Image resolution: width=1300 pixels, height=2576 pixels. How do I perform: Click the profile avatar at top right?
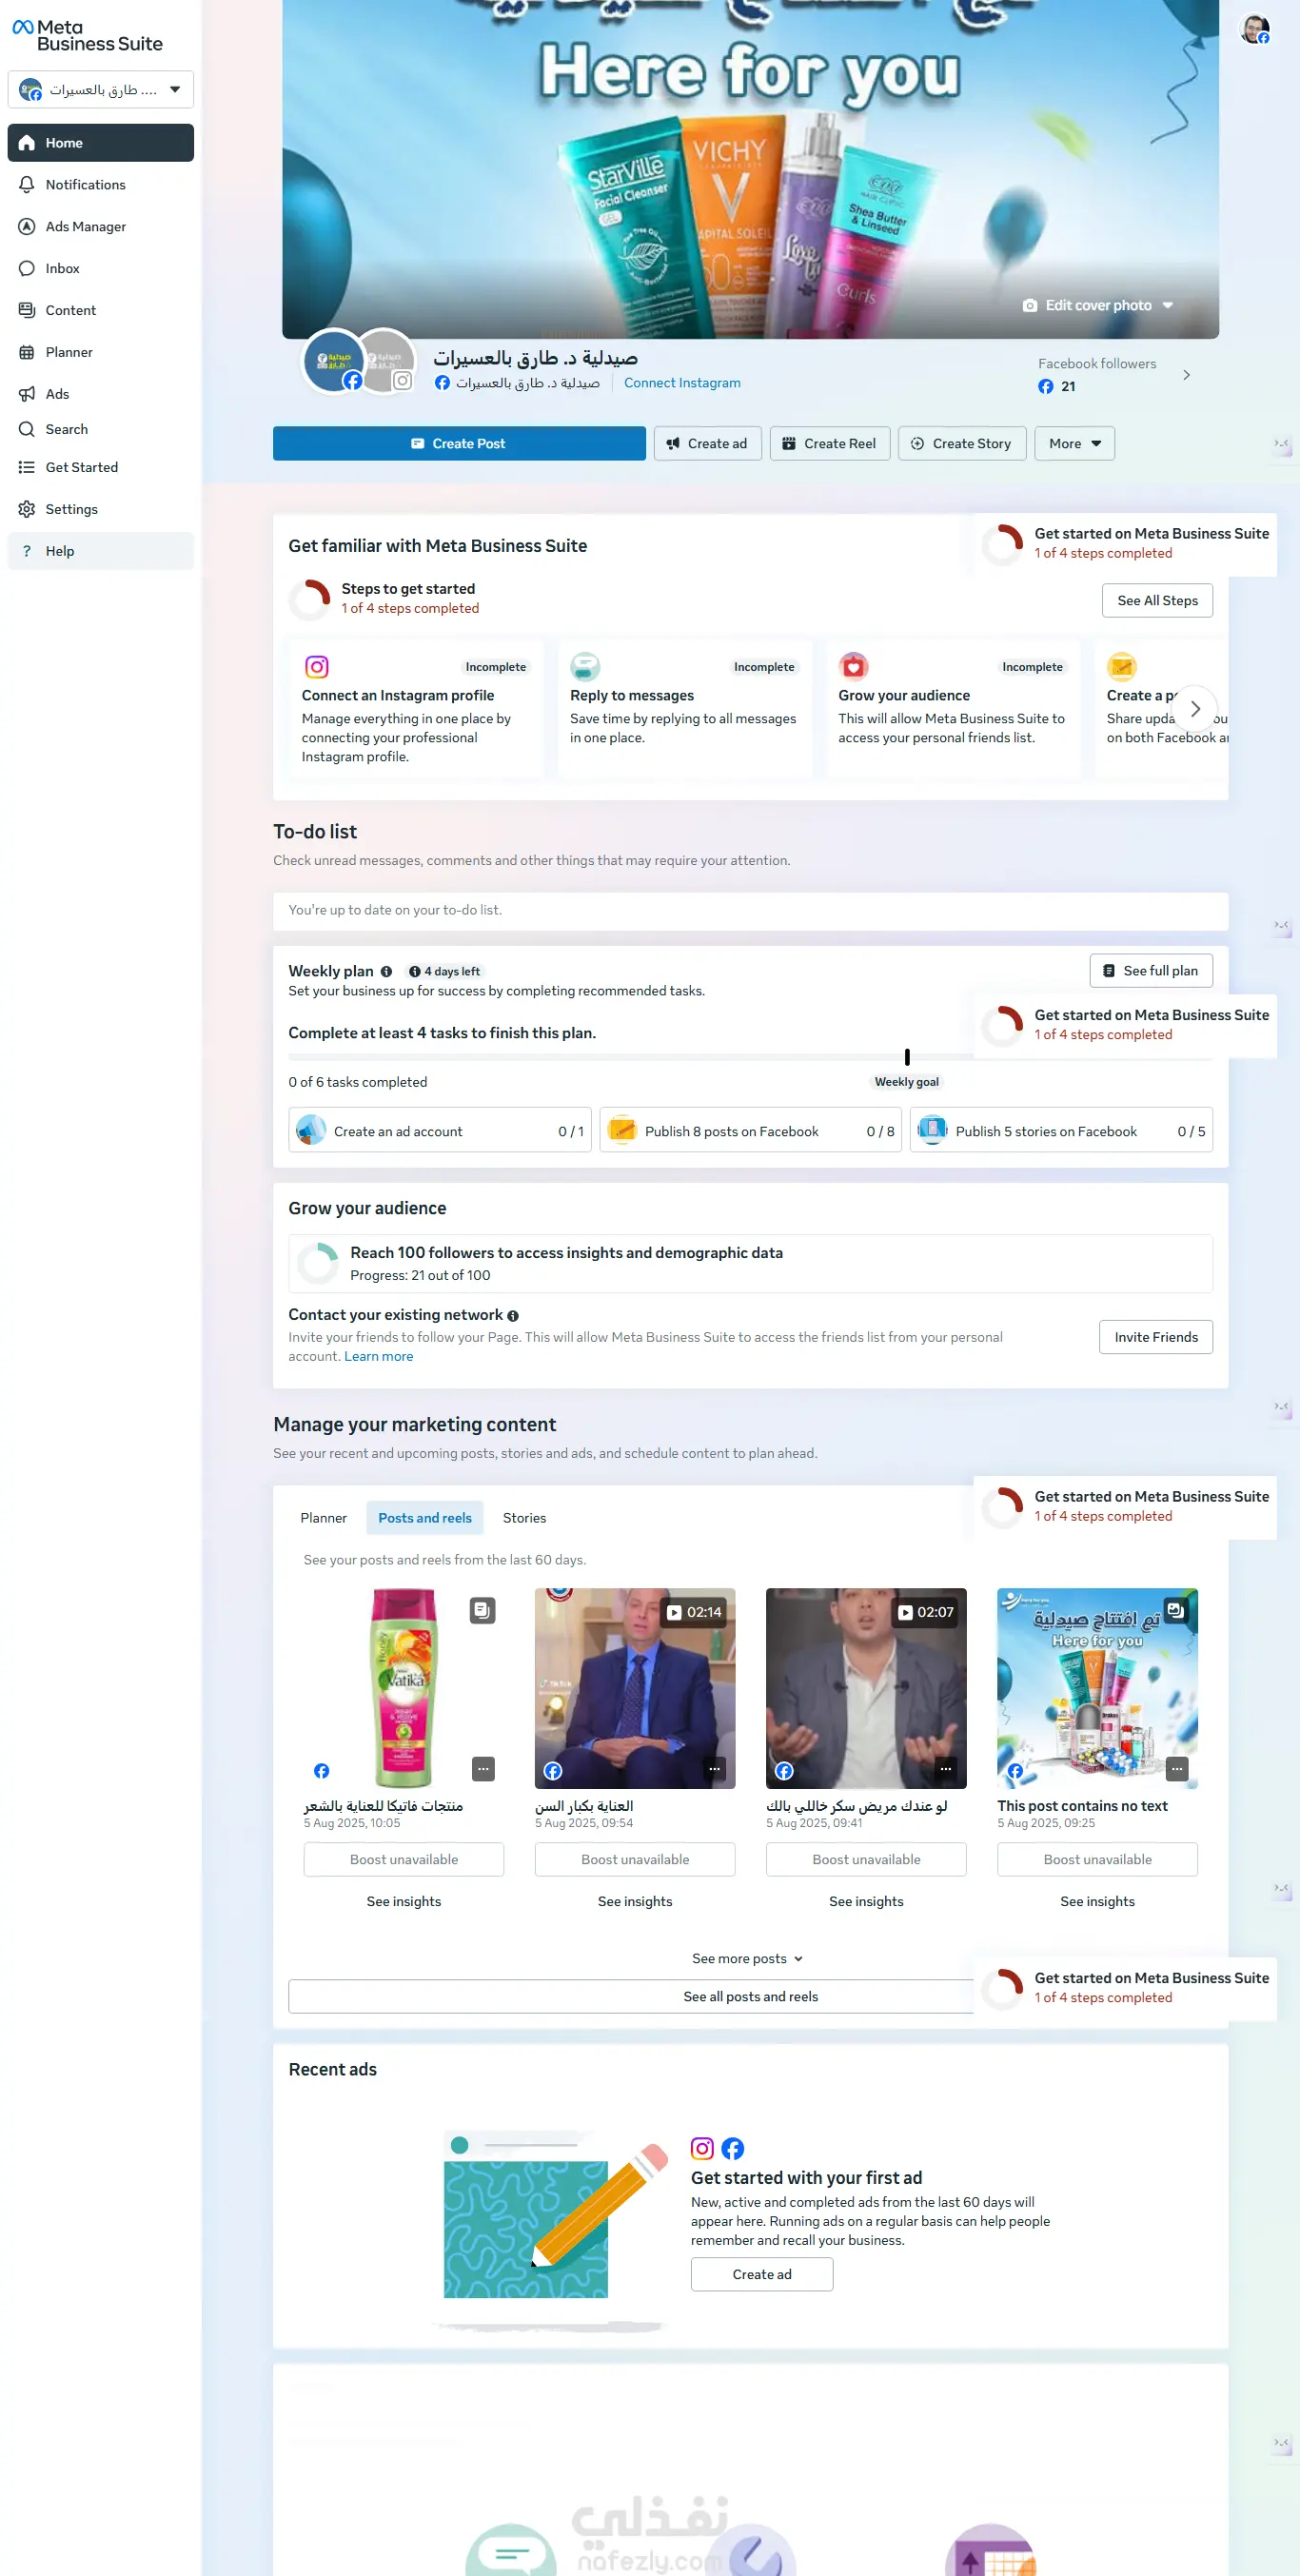[x=1254, y=29]
